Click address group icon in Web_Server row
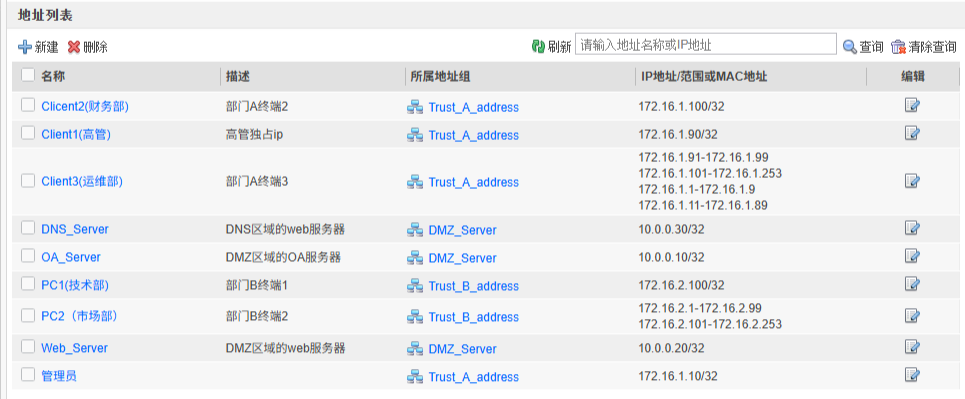This screenshot has height=399, width=965. [x=415, y=349]
